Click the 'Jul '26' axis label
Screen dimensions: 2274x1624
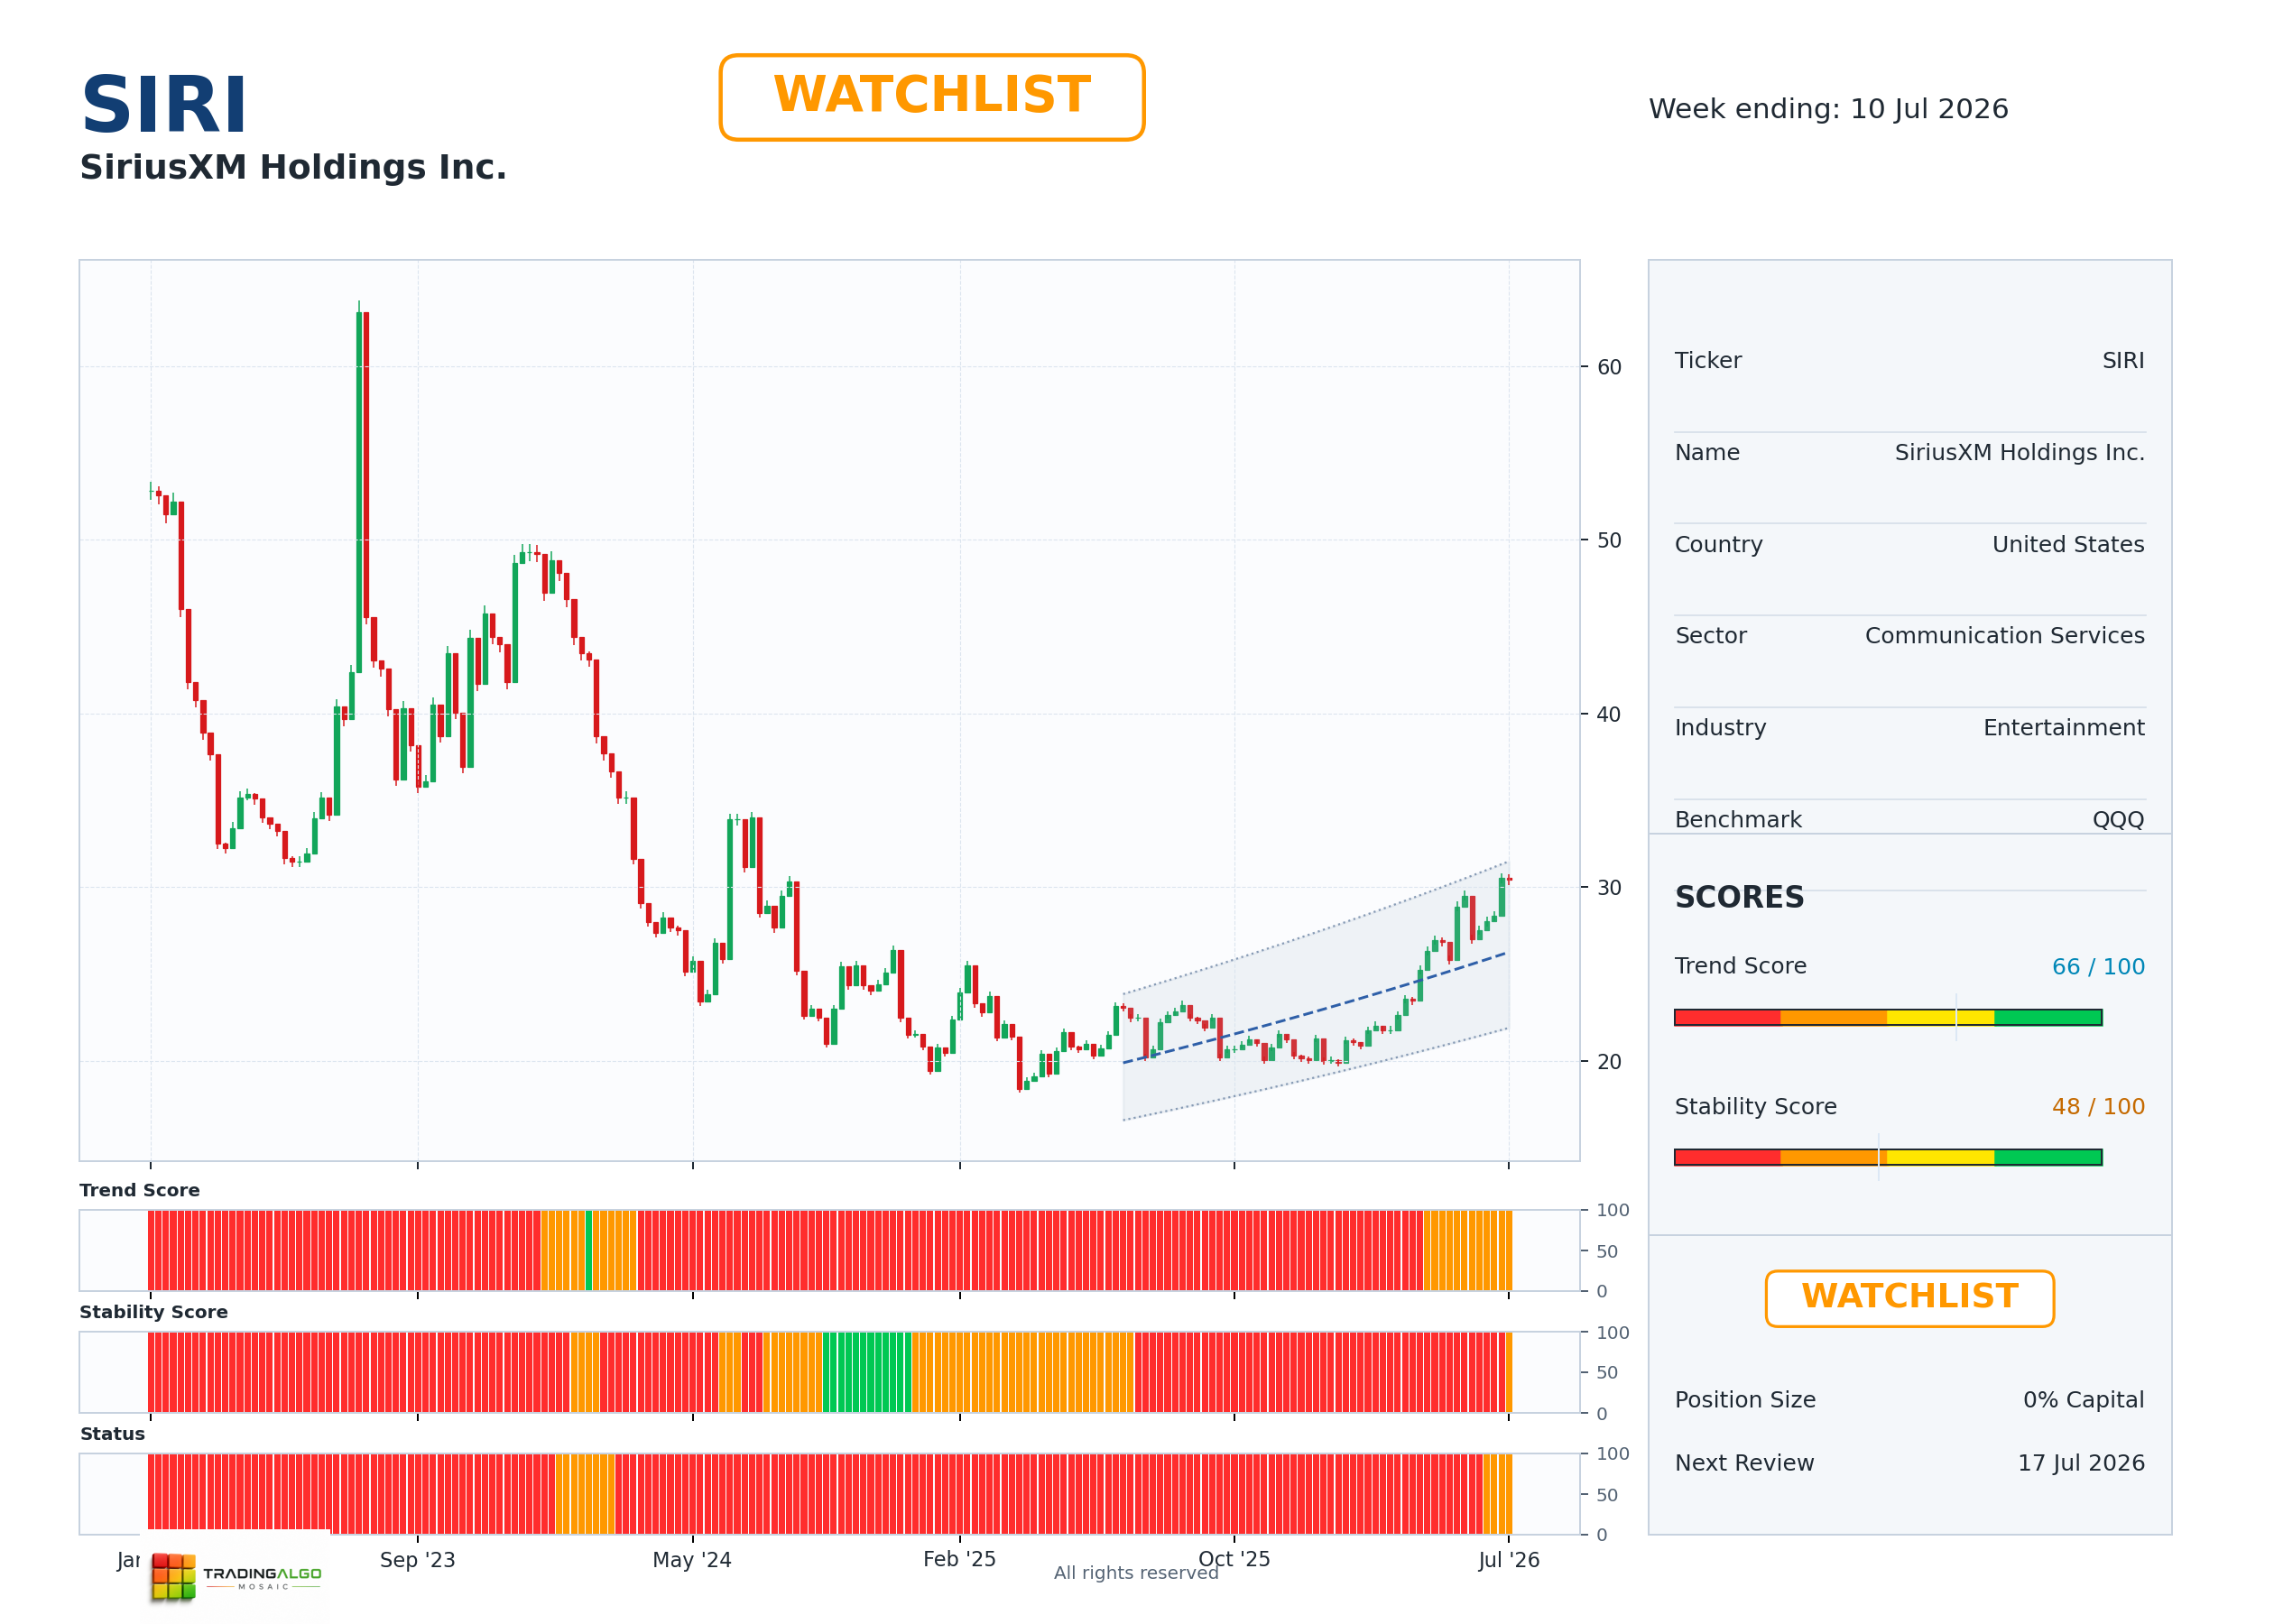(x=1508, y=1559)
